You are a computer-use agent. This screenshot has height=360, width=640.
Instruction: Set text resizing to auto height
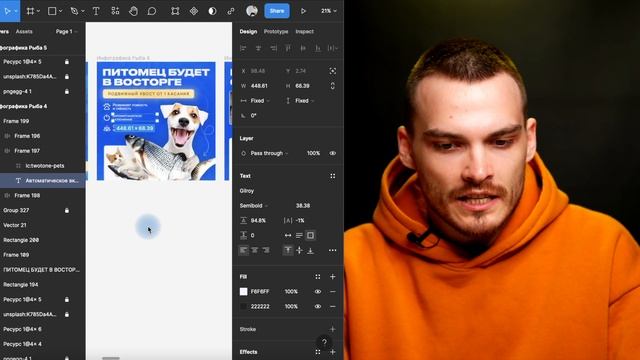tap(299, 236)
